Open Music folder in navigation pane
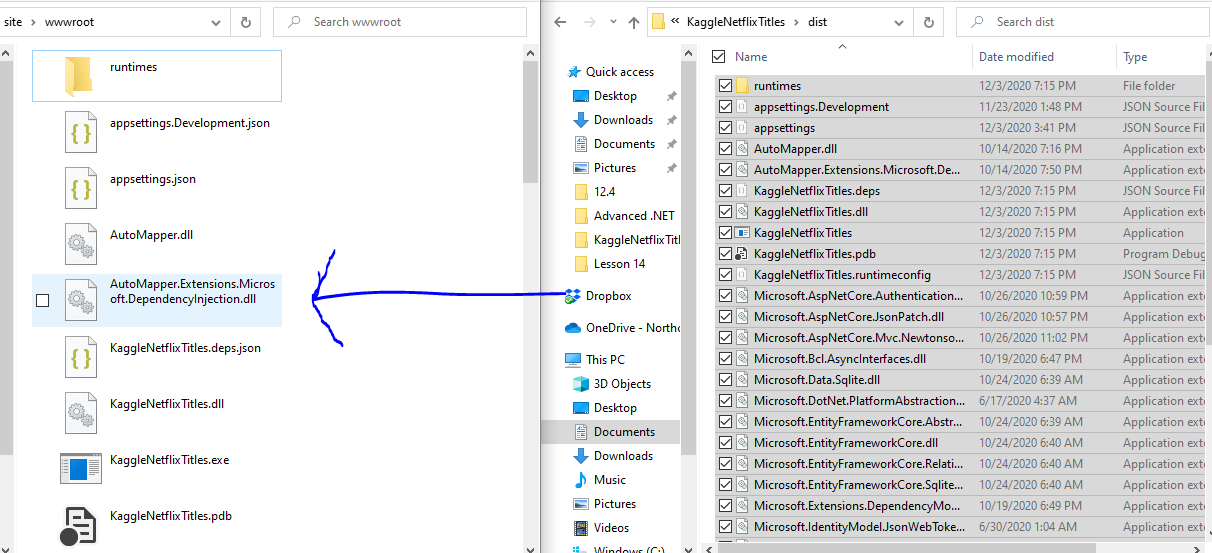Viewport: 1212px width, 553px height. [x=609, y=480]
